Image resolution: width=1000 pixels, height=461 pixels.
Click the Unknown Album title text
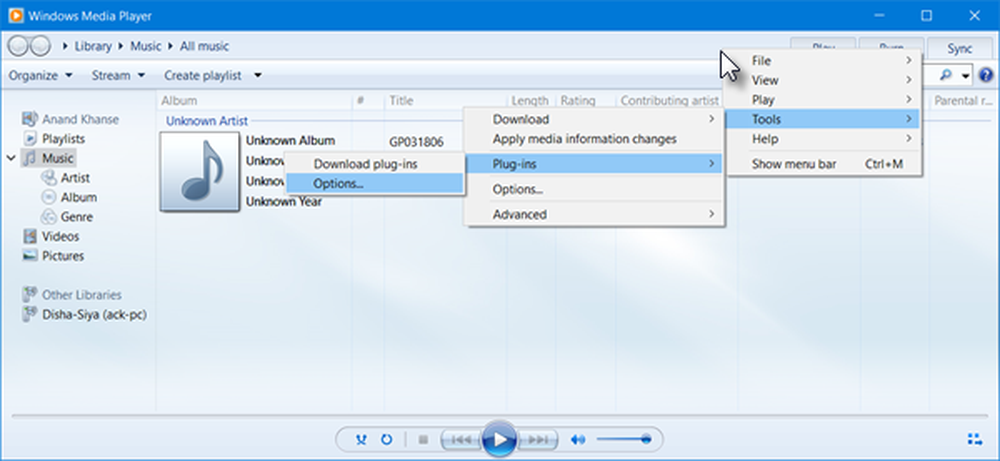point(290,141)
